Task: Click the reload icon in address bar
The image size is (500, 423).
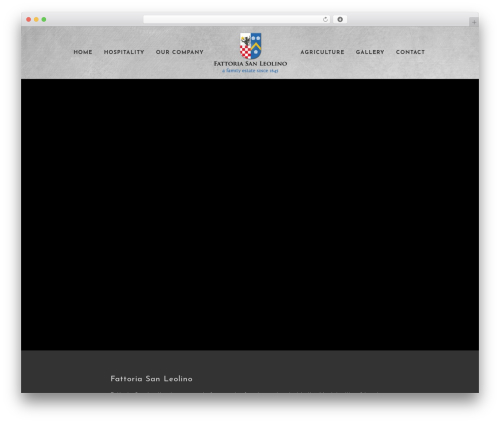Action: pos(325,19)
